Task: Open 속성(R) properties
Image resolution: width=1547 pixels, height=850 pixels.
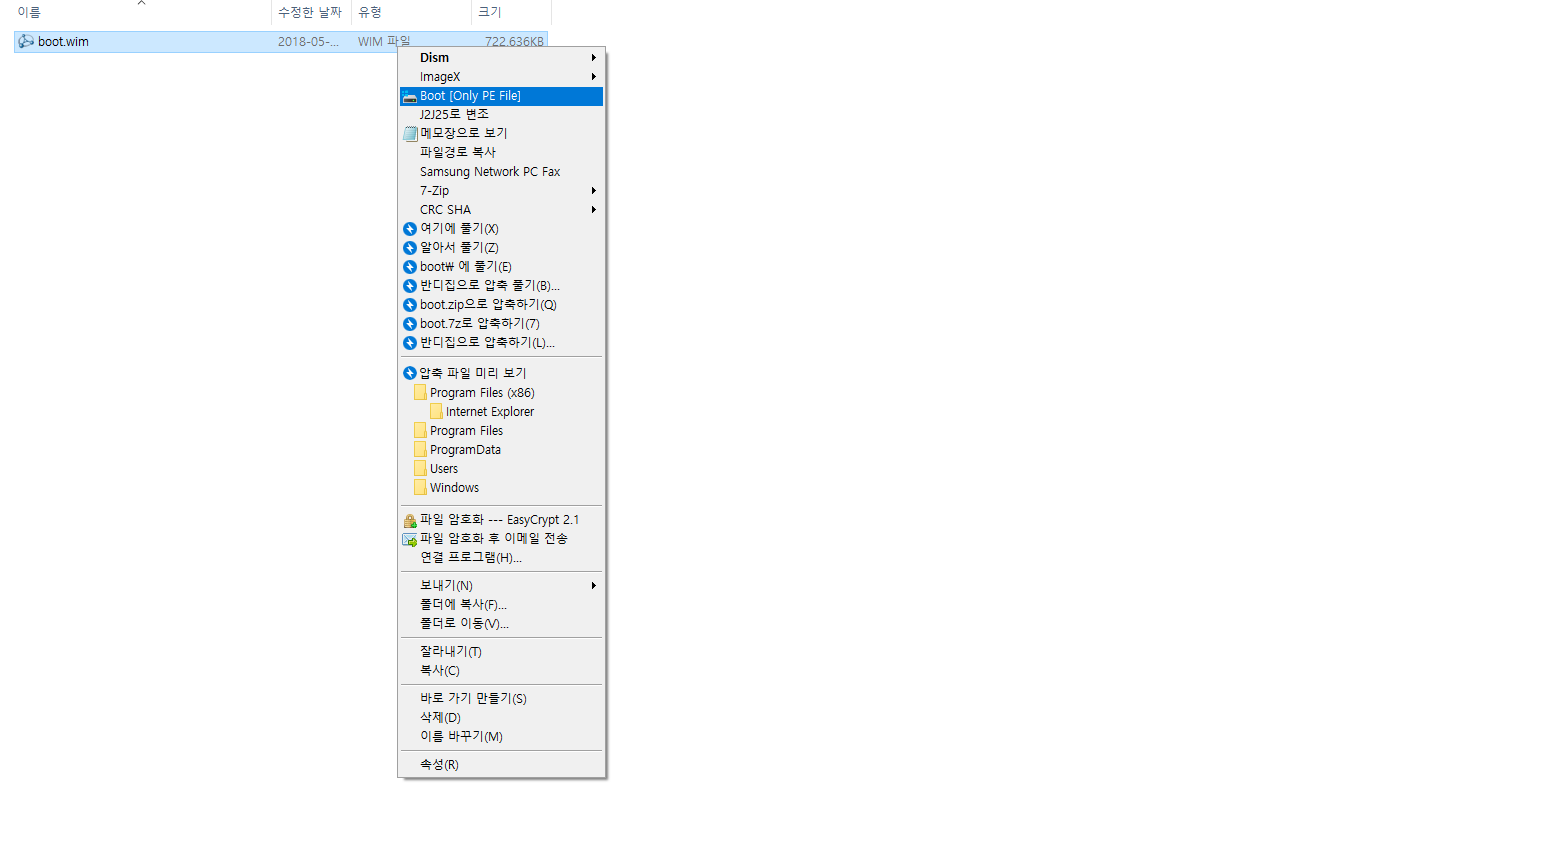Action: [x=501, y=765]
